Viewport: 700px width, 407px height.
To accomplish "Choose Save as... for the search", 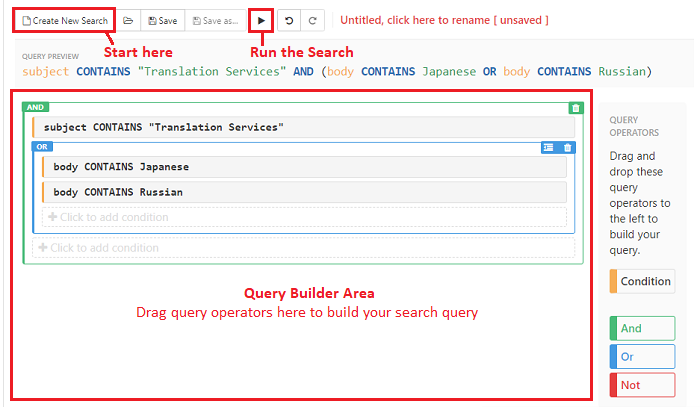I will pos(216,21).
